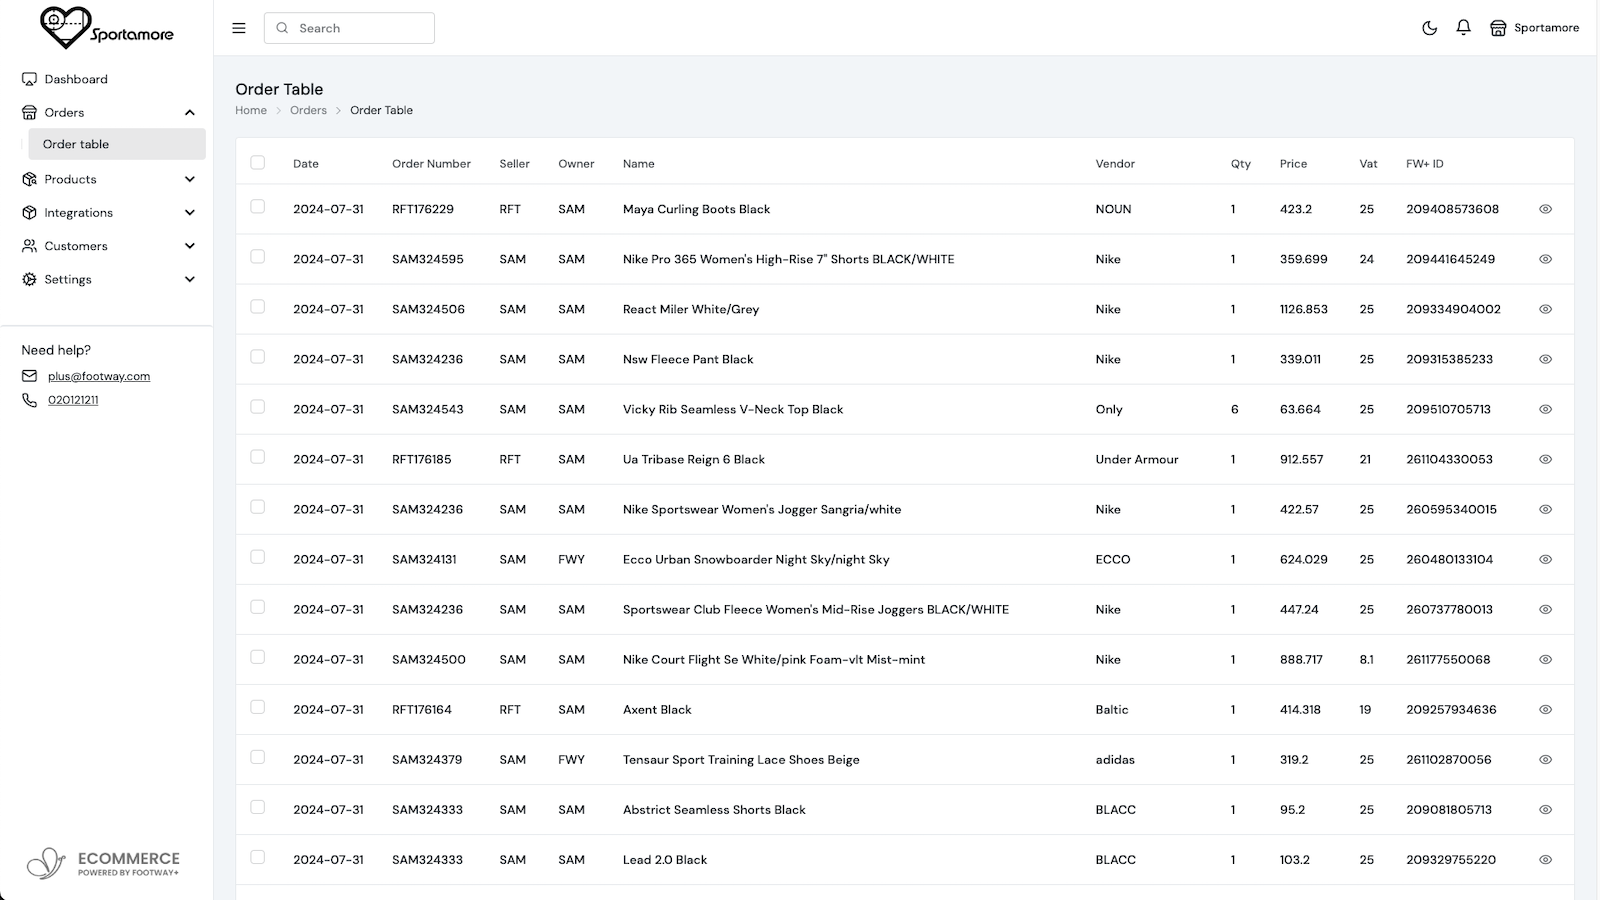
Task: Check the SAM324506 order row
Action: pos(258,307)
